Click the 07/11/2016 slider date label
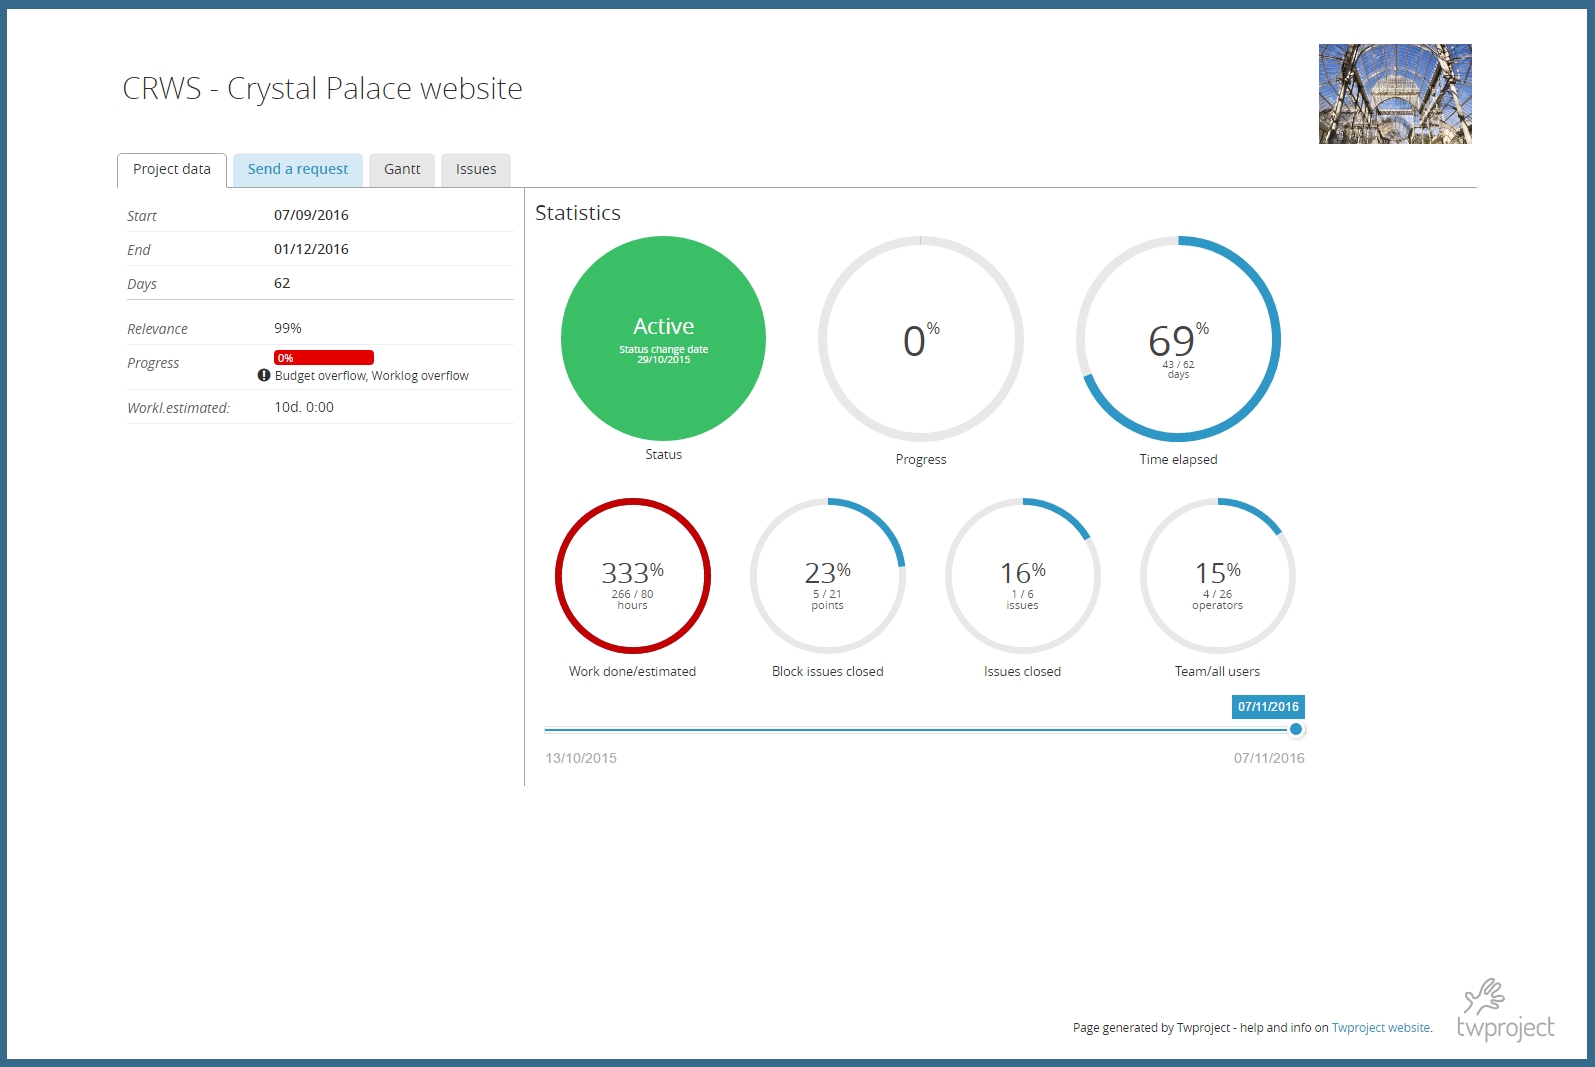Viewport: 1595px width, 1067px height. click(x=1268, y=707)
